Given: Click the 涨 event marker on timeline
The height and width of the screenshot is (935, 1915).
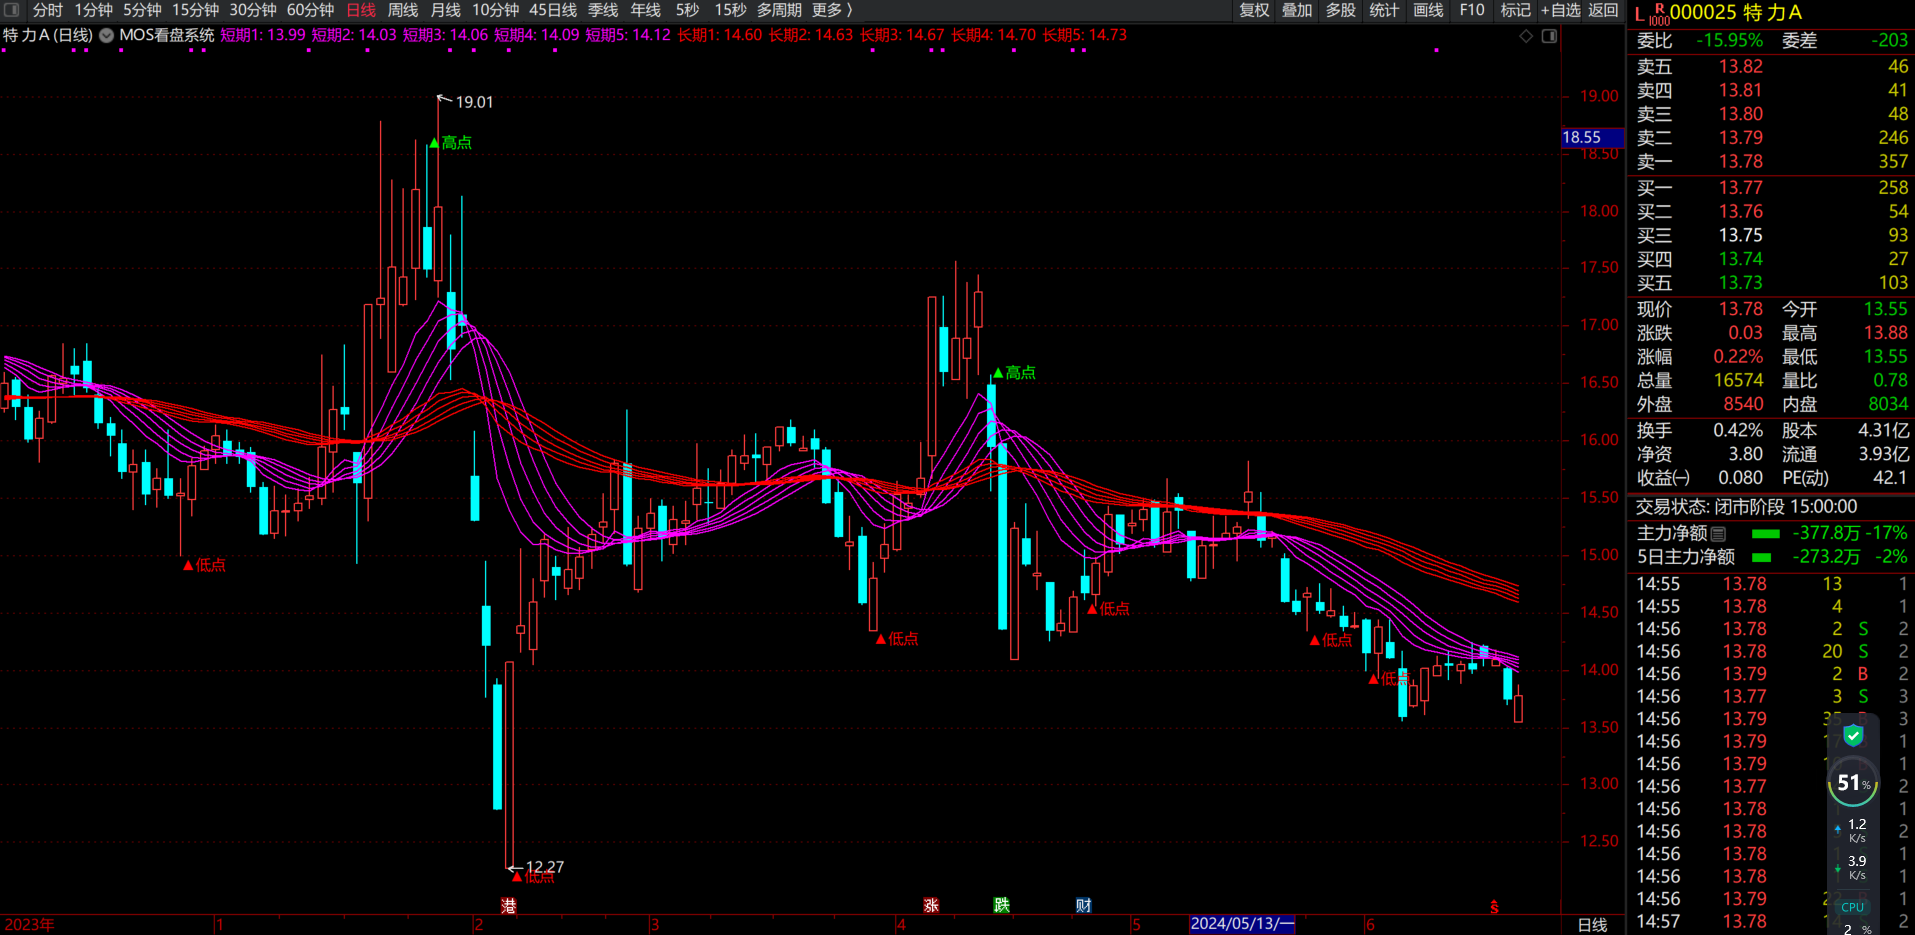Looking at the screenshot, I should [931, 905].
